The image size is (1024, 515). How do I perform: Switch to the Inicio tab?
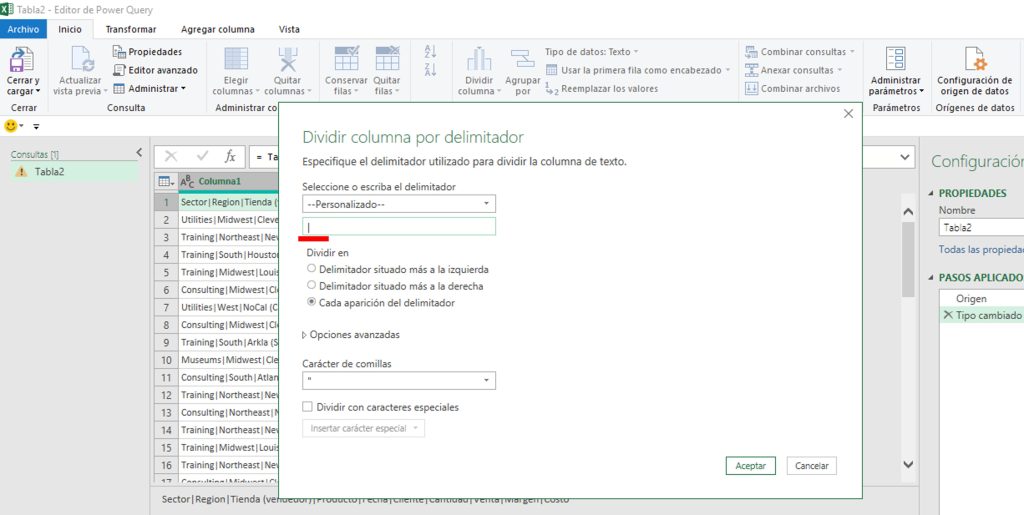70,29
